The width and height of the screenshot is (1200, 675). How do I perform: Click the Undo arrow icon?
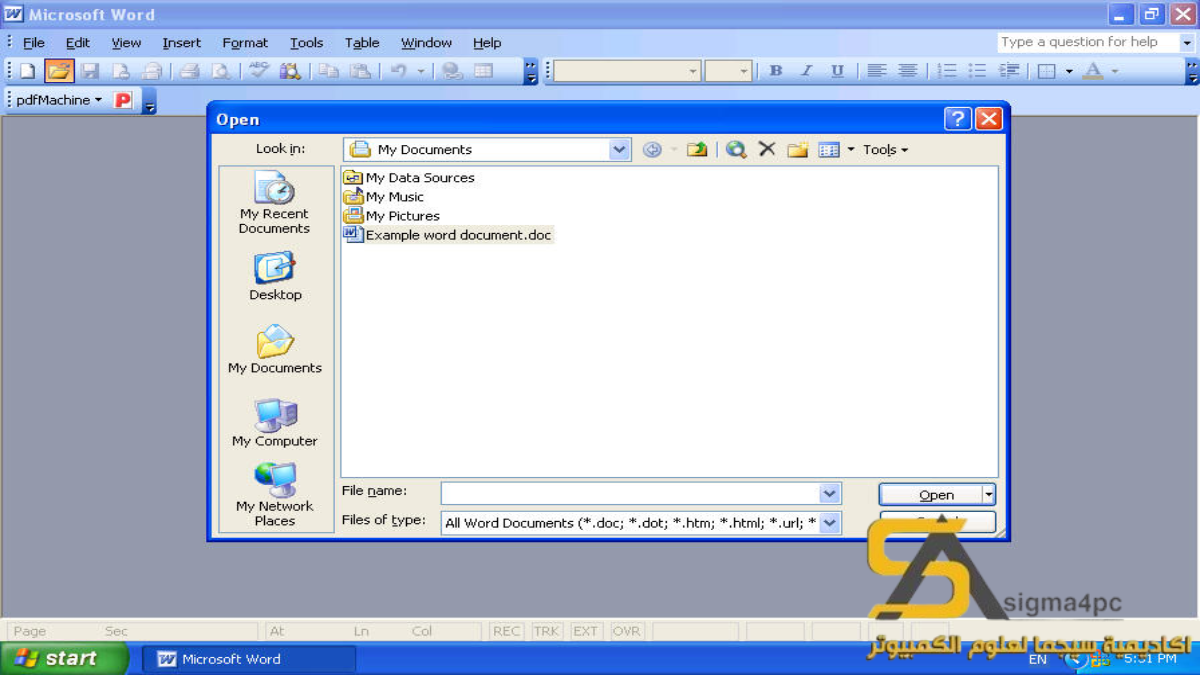point(398,71)
